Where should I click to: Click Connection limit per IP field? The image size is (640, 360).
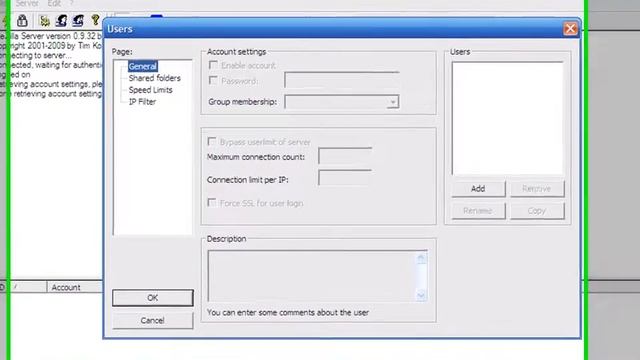click(345, 178)
